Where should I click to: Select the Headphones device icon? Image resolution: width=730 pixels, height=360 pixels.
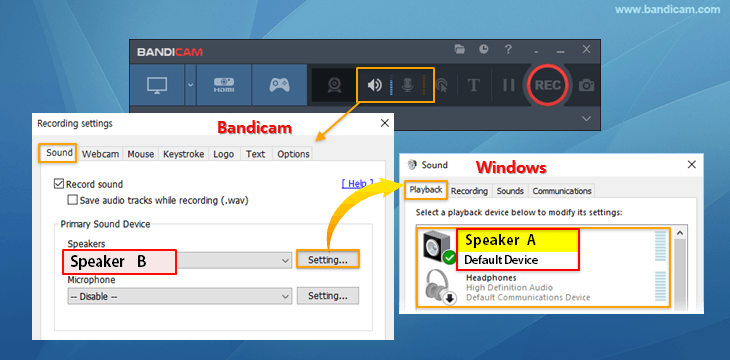pyautogui.click(x=439, y=288)
